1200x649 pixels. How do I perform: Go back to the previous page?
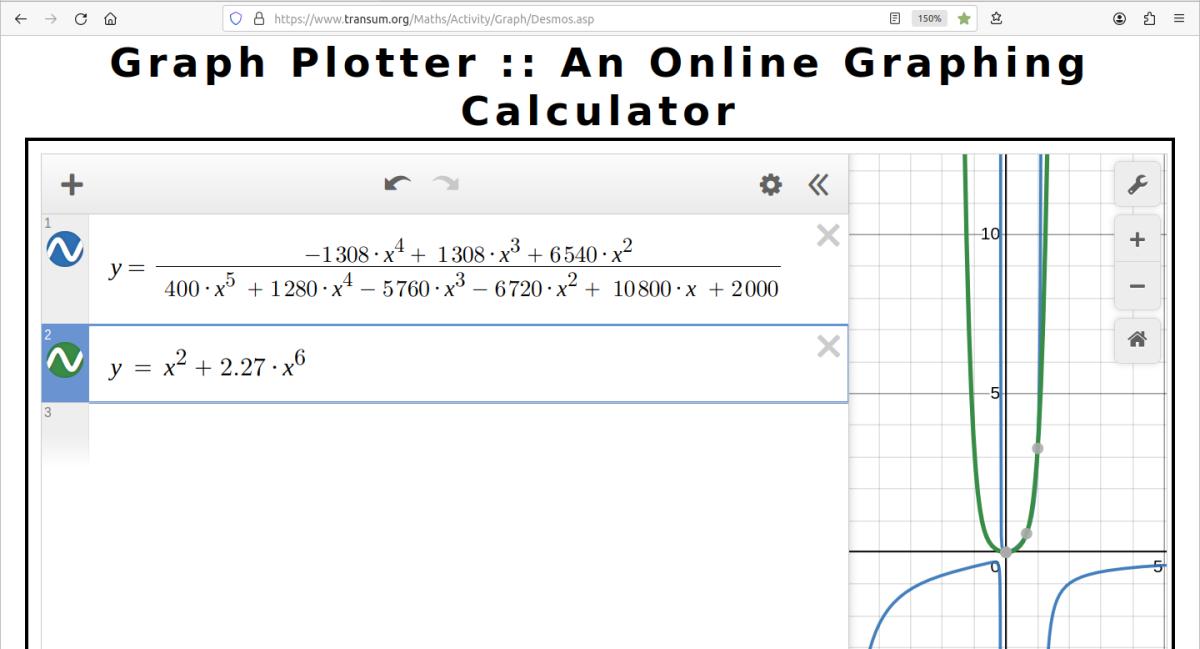(x=20, y=18)
